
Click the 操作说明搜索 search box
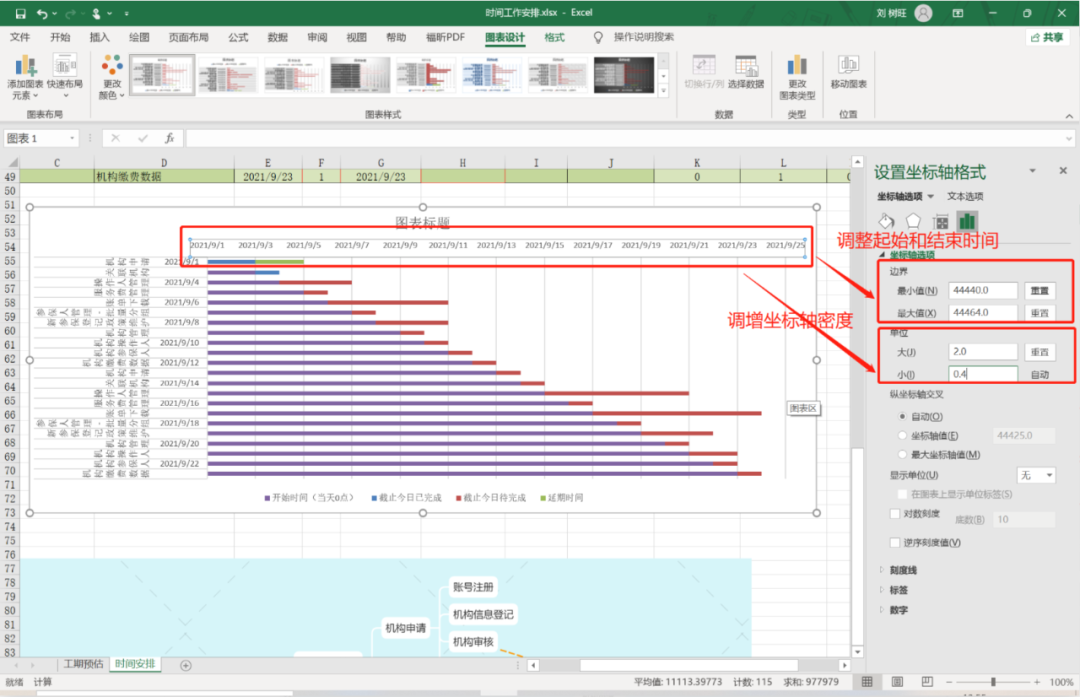pyautogui.click(x=643, y=37)
